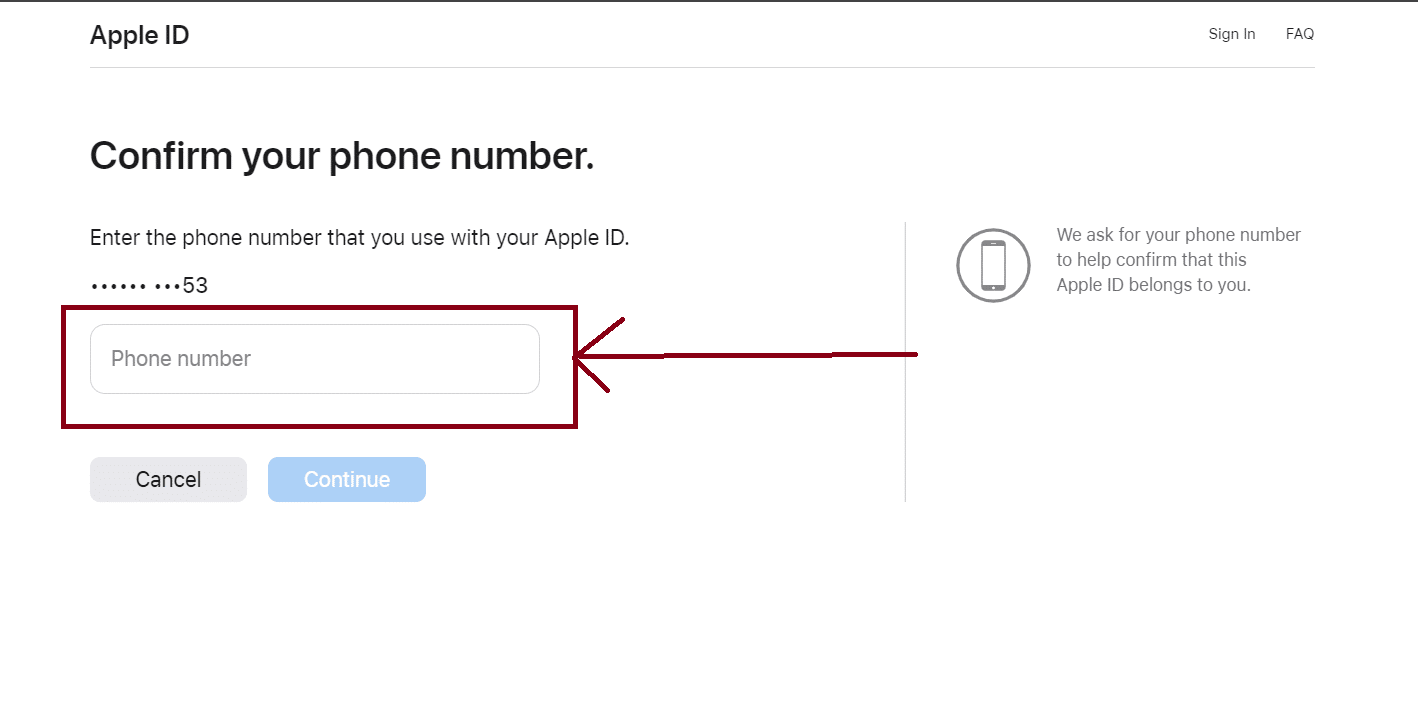The image size is (1418, 701).
Task: Click "to help confirm that this" help line
Action: click(1151, 260)
